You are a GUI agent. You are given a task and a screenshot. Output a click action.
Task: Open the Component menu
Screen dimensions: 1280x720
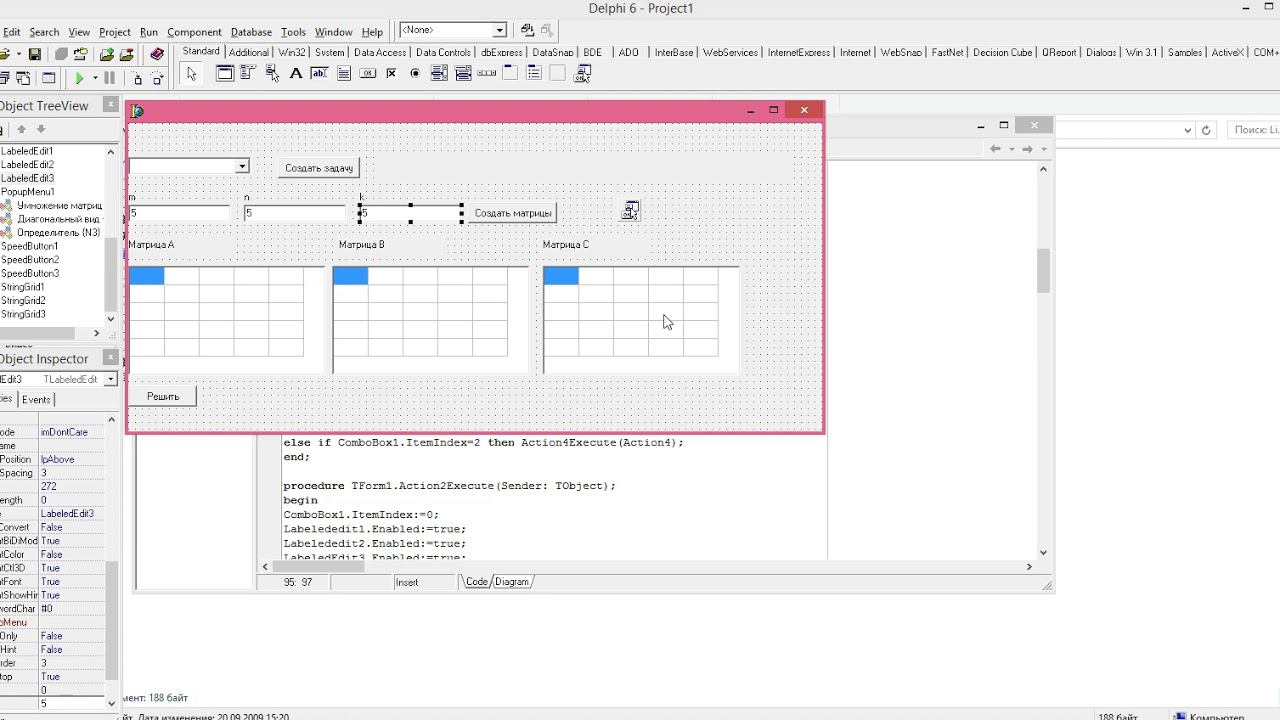click(x=194, y=32)
